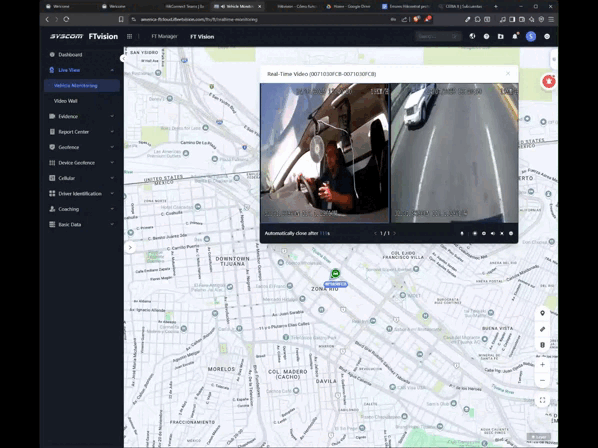This screenshot has height=448, width=598.
Task: Switch to the FT Manager tab
Action: 164,37
